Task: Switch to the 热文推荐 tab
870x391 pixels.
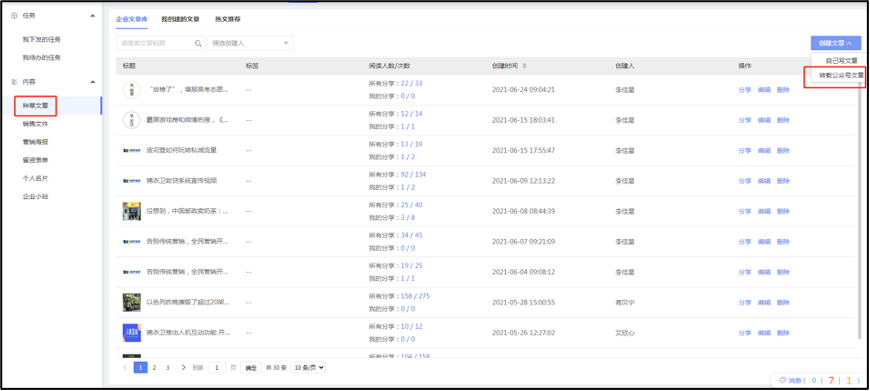Action: pyautogui.click(x=228, y=19)
